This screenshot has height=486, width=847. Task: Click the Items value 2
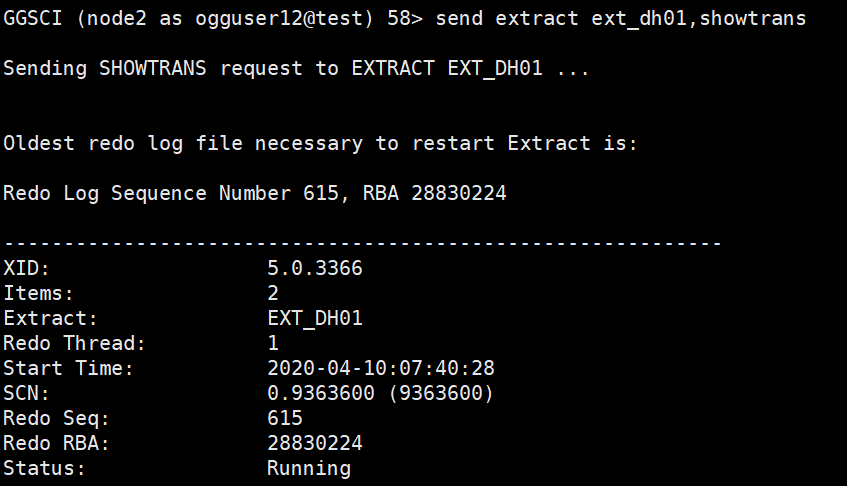pos(273,293)
